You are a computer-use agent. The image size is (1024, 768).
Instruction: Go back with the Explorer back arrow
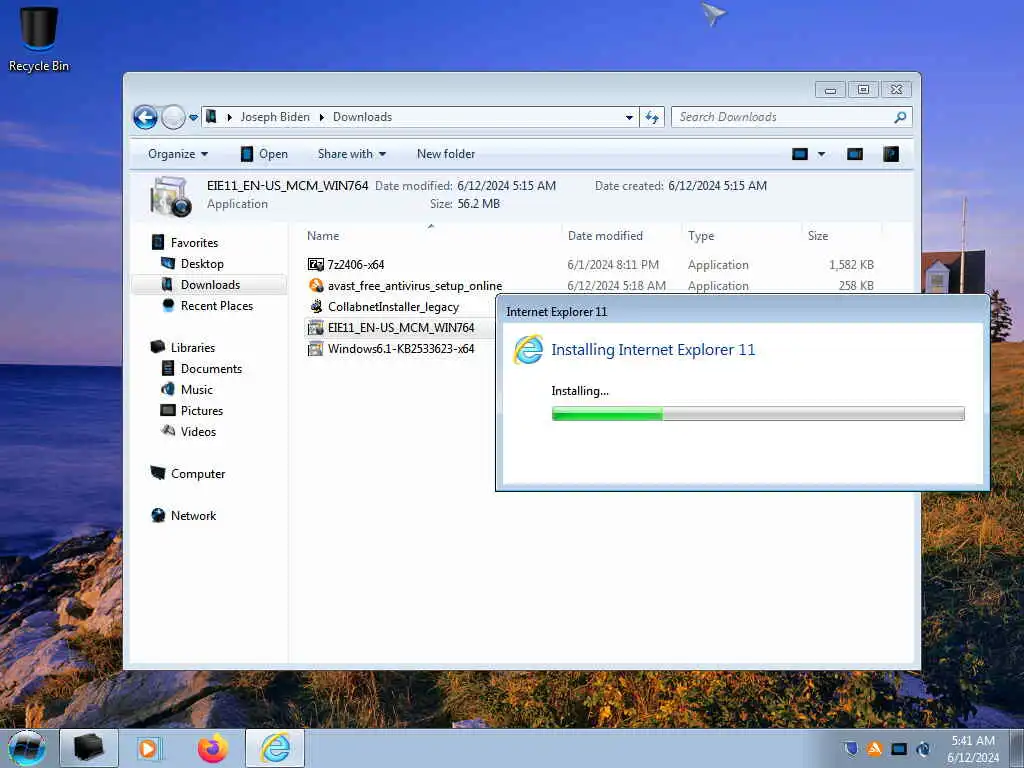pyautogui.click(x=145, y=118)
